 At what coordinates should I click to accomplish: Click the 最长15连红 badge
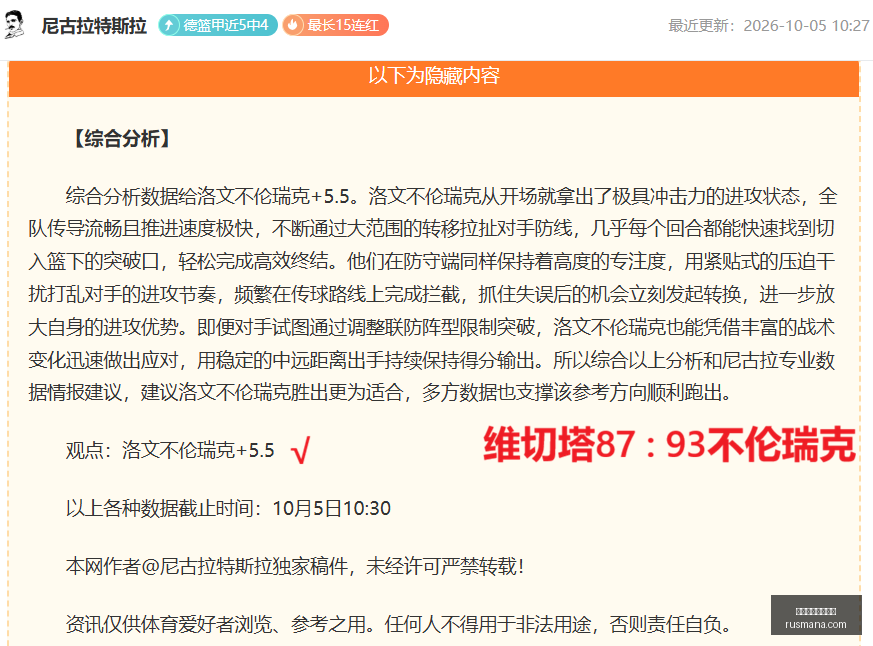pyautogui.click(x=335, y=25)
